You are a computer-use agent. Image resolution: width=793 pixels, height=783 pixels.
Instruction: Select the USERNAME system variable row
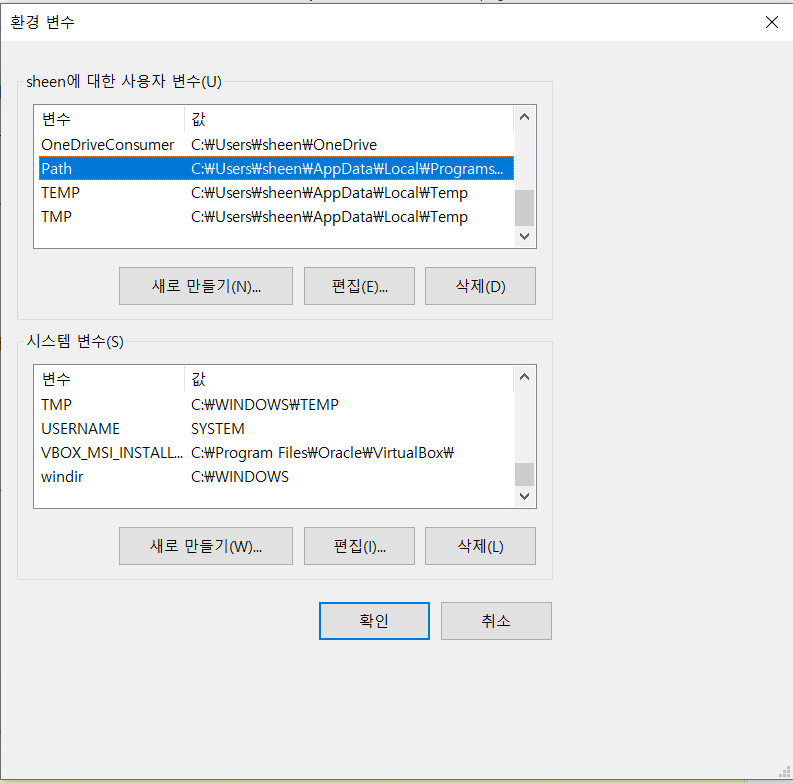pos(276,428)
